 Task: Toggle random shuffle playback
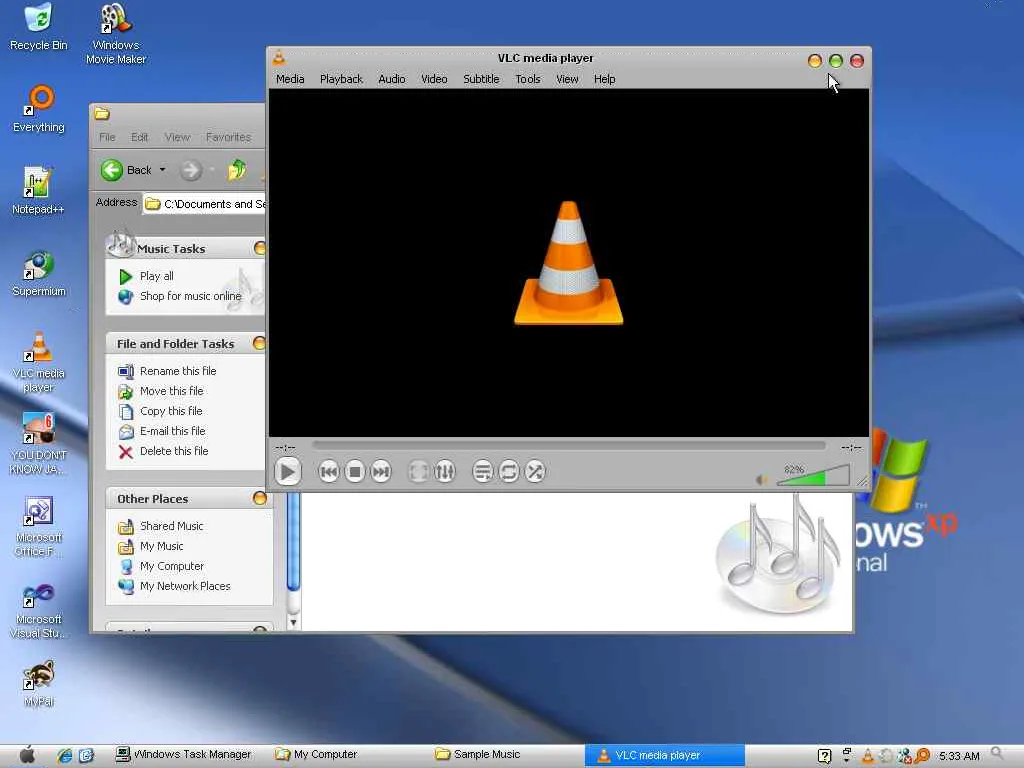click(x=535, y=472)
